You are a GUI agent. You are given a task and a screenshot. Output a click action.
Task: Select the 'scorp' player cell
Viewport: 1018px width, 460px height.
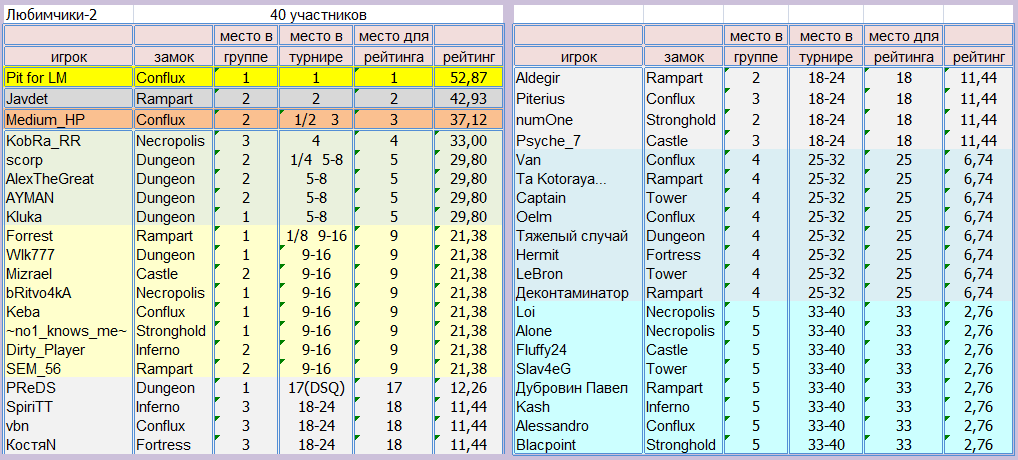click(68, 160)
